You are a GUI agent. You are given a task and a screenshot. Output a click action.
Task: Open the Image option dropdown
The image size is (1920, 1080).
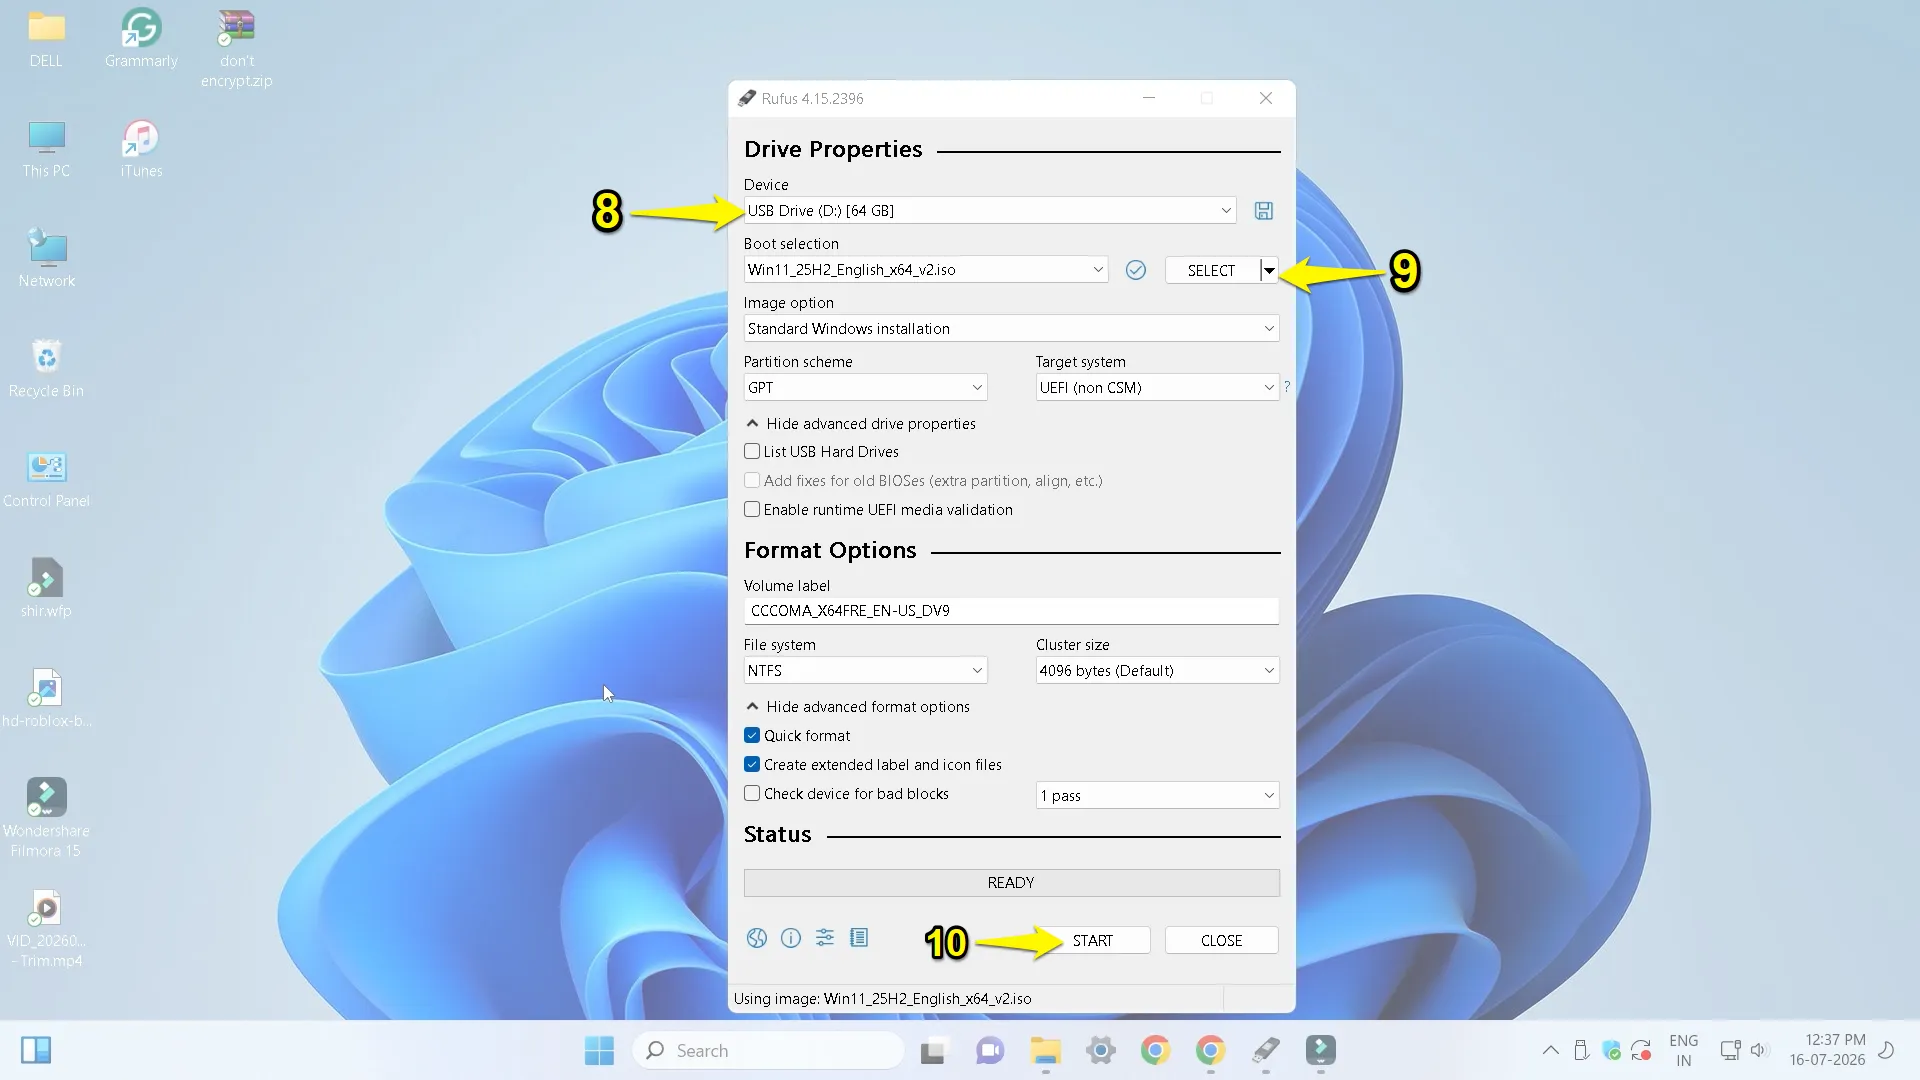click(x=1011, y=329)
